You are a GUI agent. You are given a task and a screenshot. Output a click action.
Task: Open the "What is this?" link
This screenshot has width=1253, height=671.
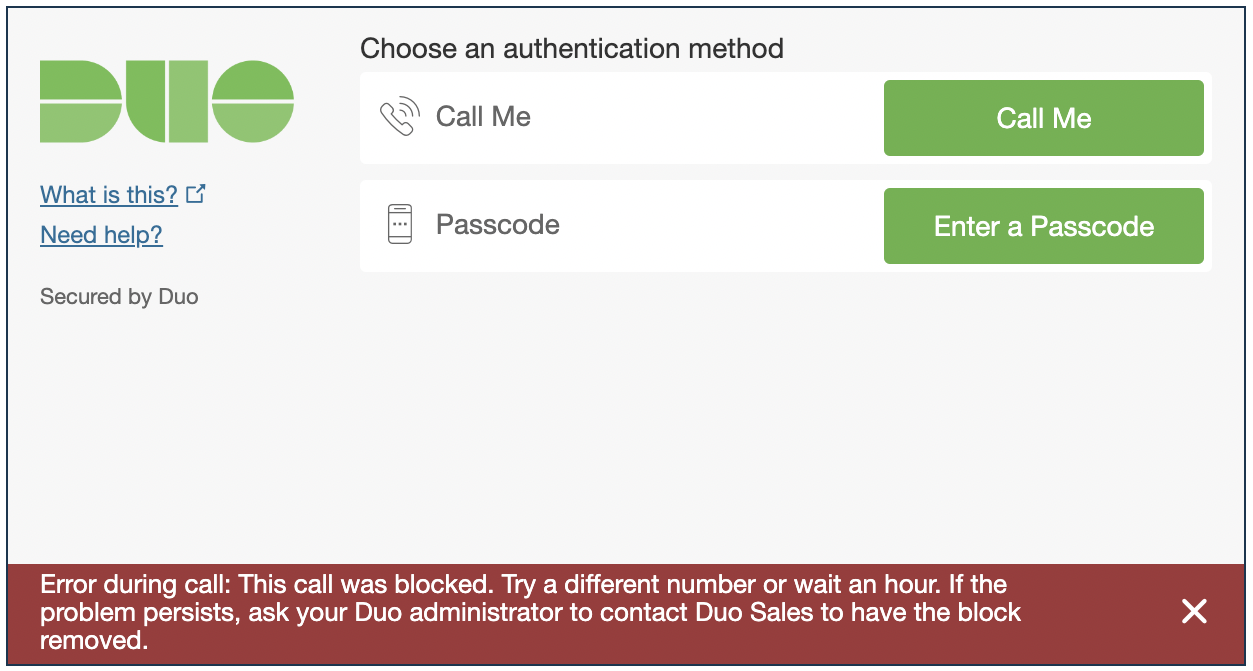pos(109,195)
